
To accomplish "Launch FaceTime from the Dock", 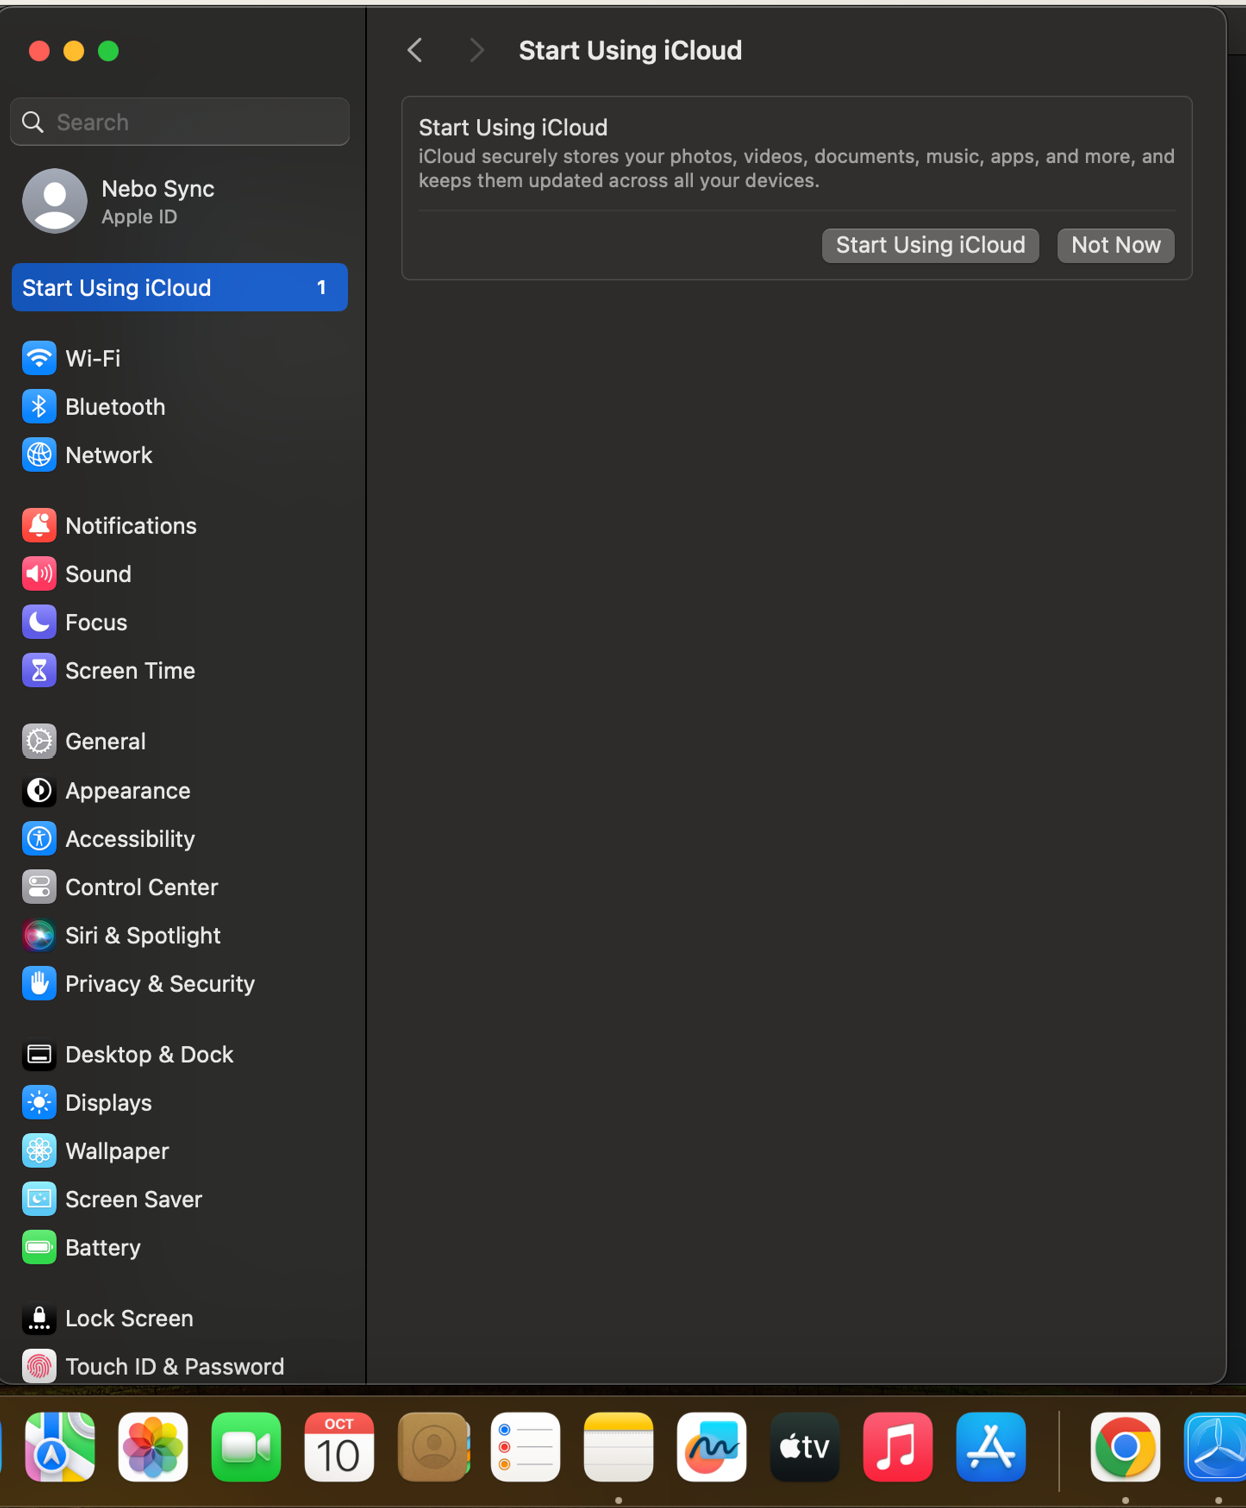I will click(x=246, y=1447).
